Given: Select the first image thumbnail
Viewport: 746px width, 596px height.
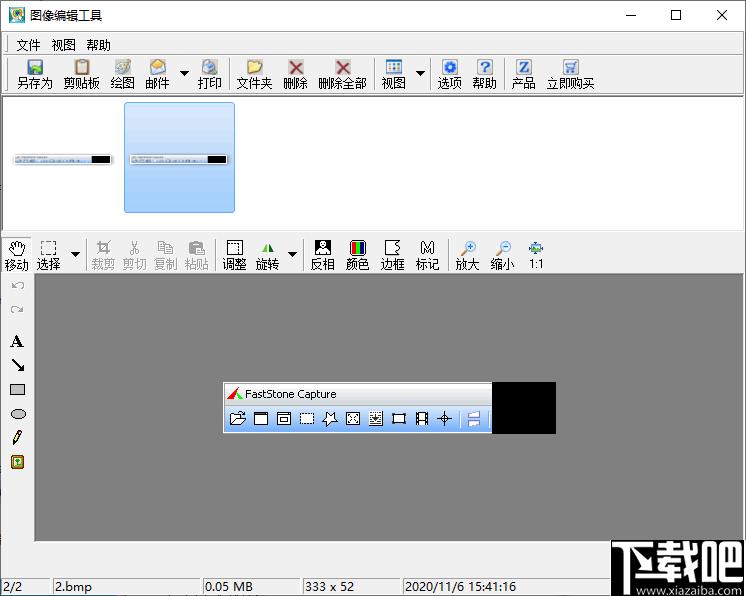Looking at the screenshot, I should pyautogui.click(x=62, y=159).
